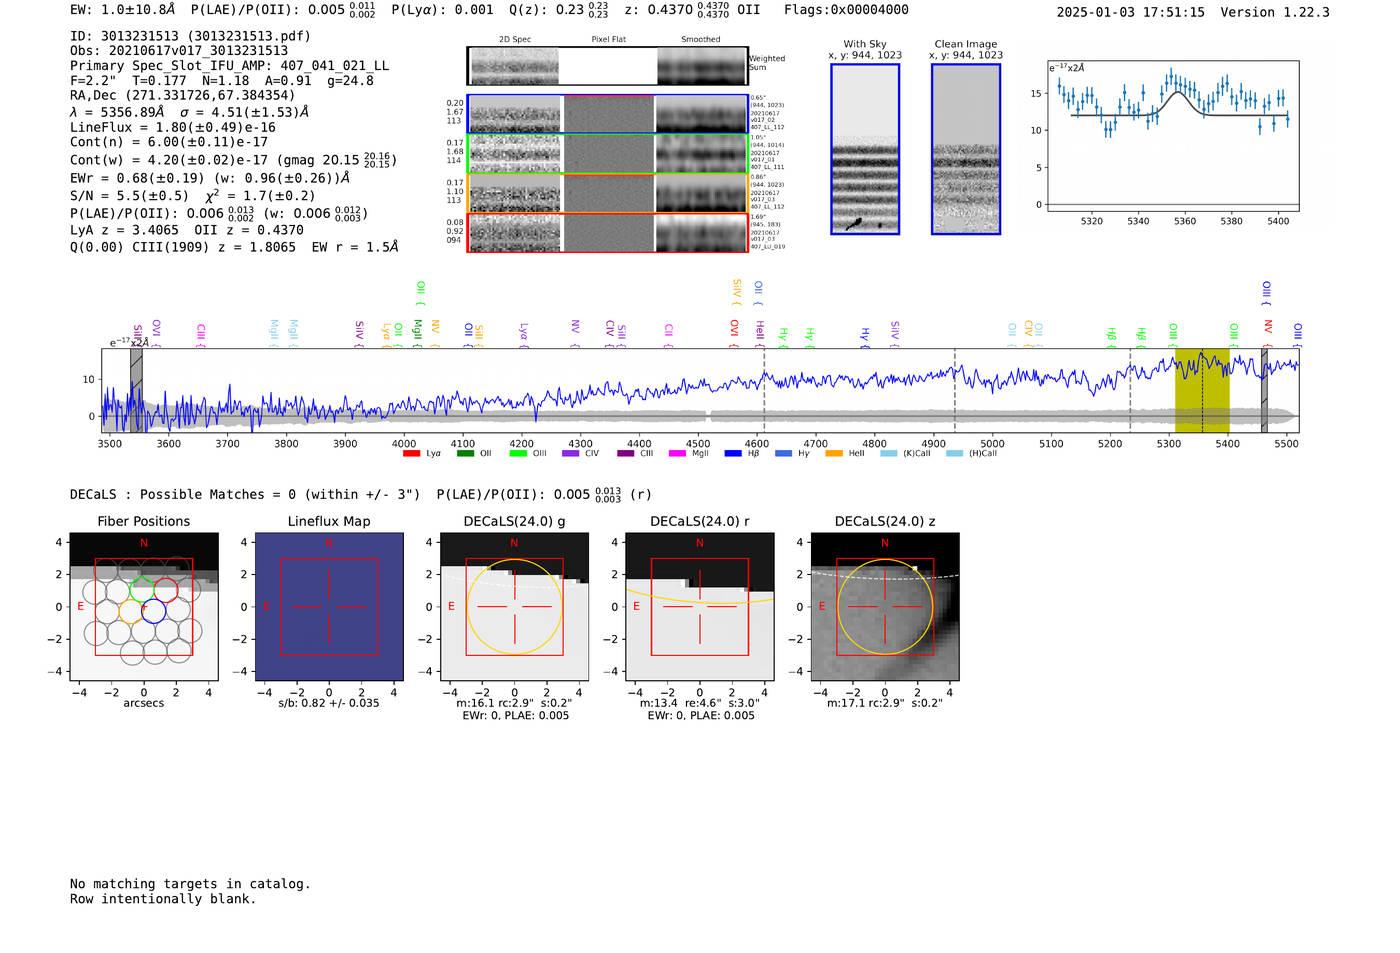Open the Lineflux Map panel
Image resolution: width=1400 pixels, height=953 pixels.
[329, 606]
